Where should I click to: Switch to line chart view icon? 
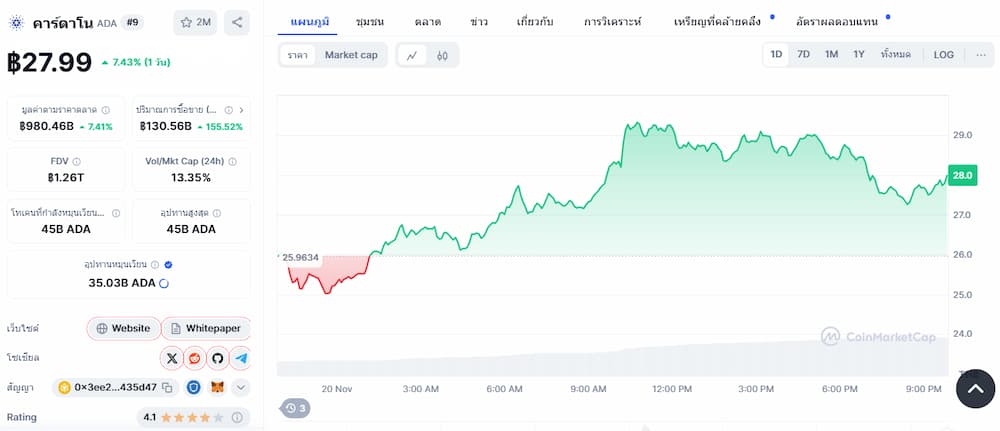(x=412, y=55)
